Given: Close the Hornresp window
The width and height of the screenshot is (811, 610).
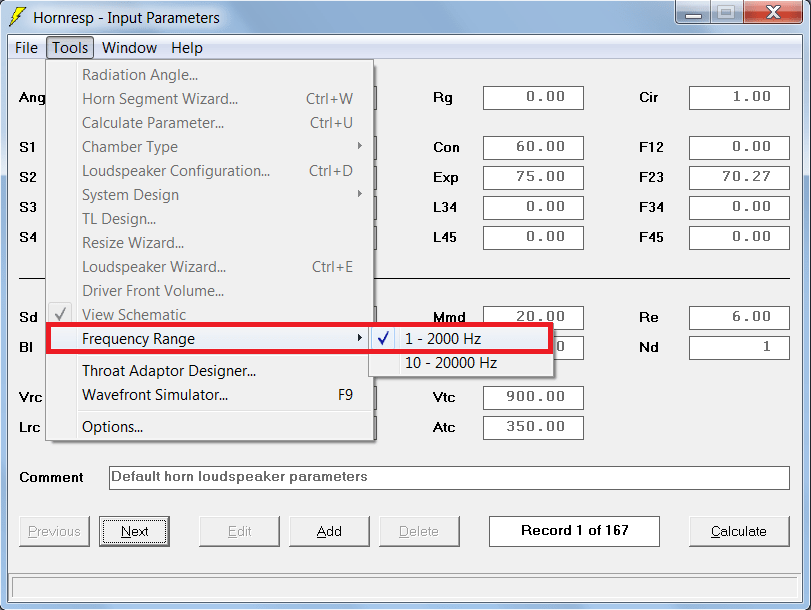Looking at the screenshot, I should [x=773, y=12].
